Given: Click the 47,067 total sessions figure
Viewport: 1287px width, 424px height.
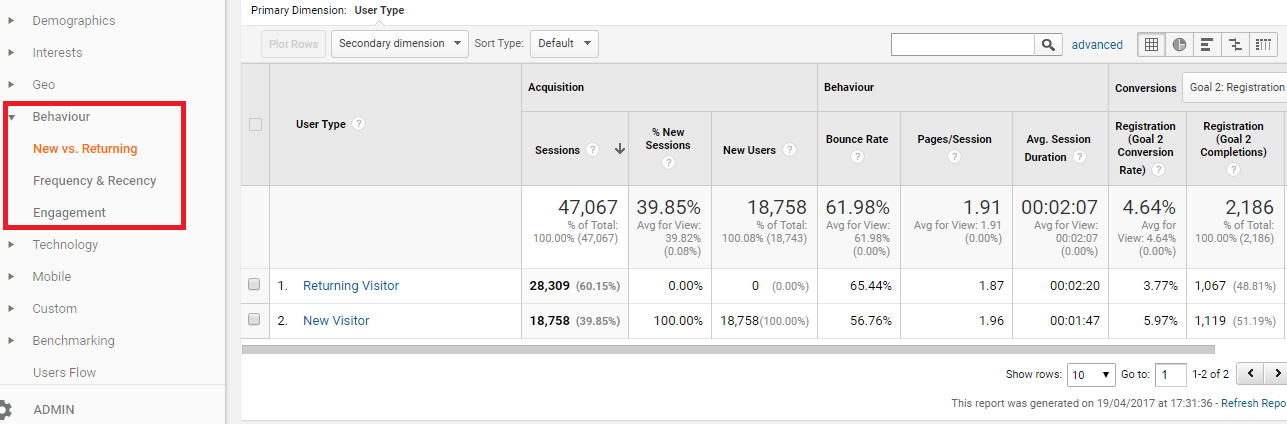Looking at the screenshot, I should pyautogui.click(x=588, y=208).
